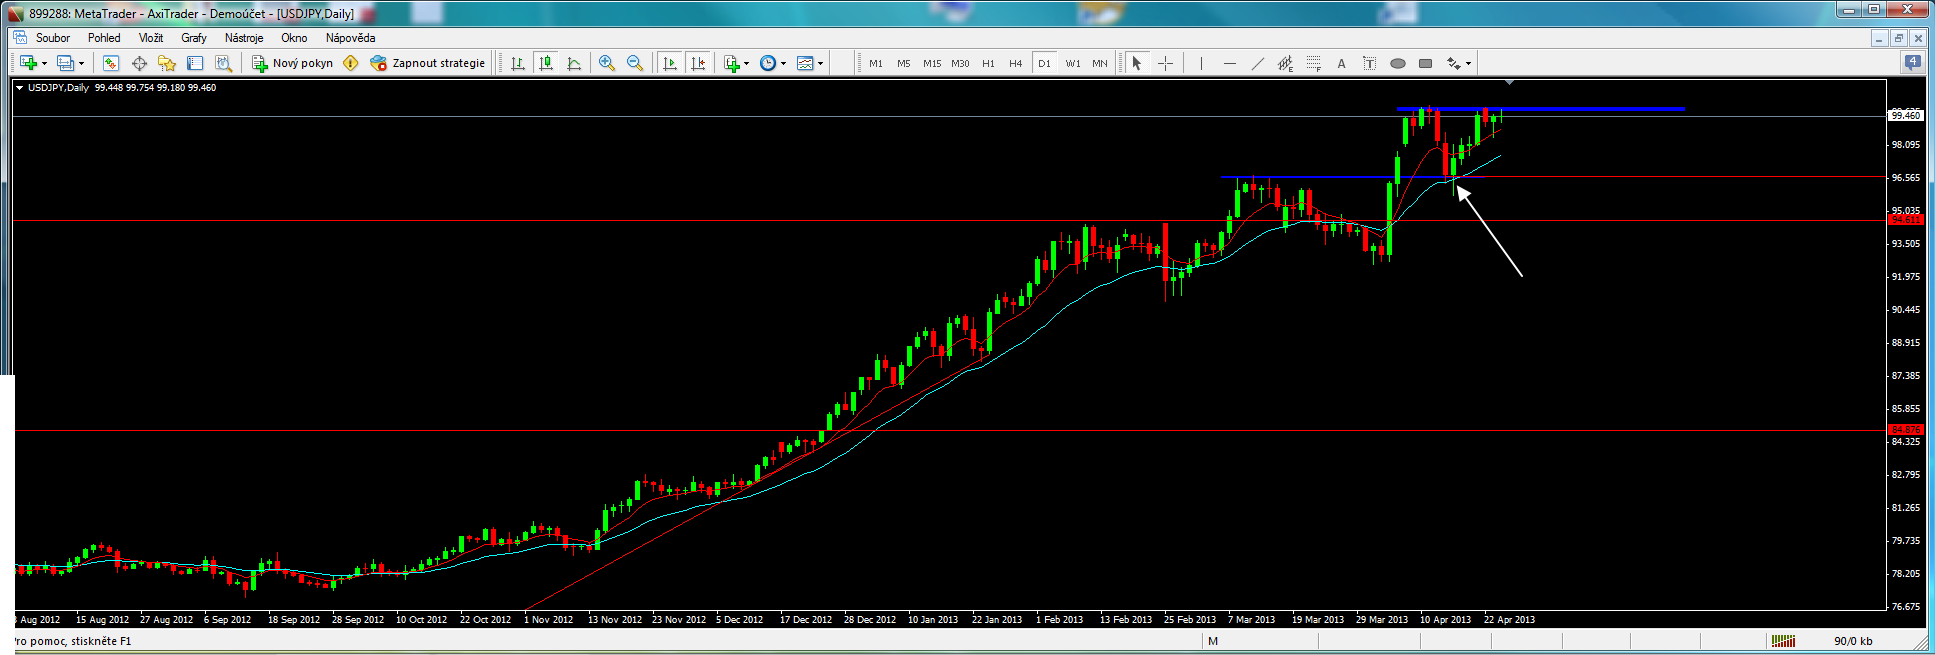Open the Data Window crosshair-circle icon
The height and width of the screenshot is (655, 1935).
coord(139,63)
